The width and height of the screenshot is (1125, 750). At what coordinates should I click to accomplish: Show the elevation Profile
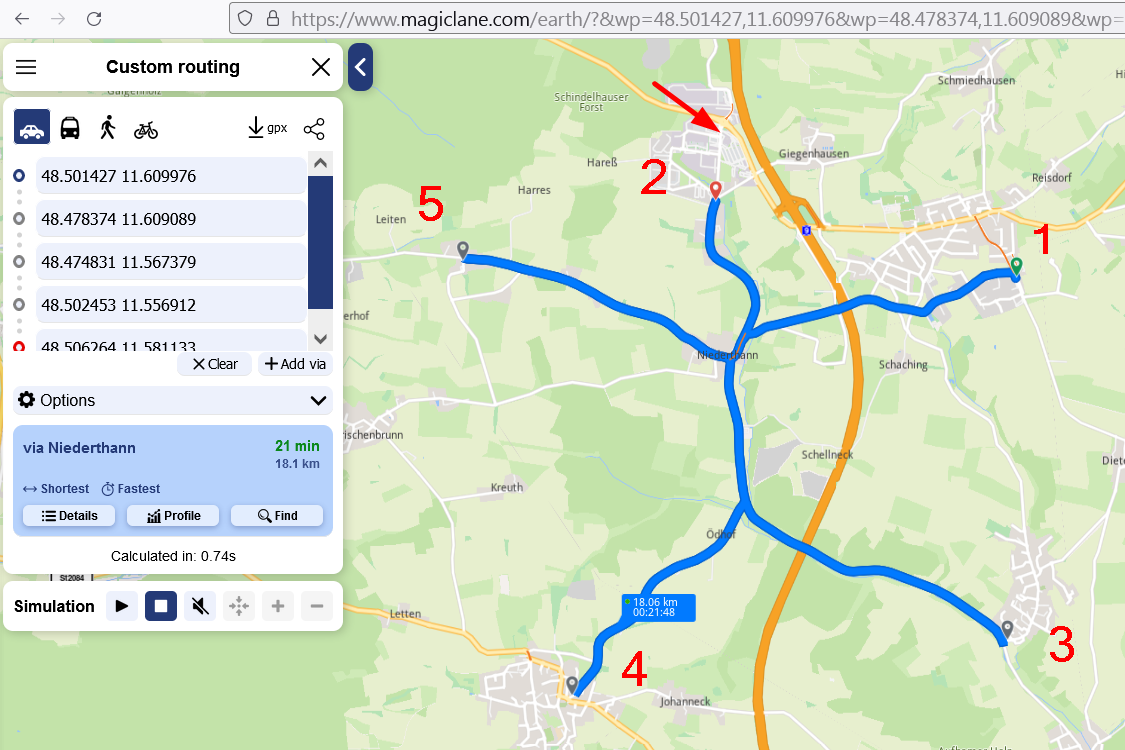point(173,515)
